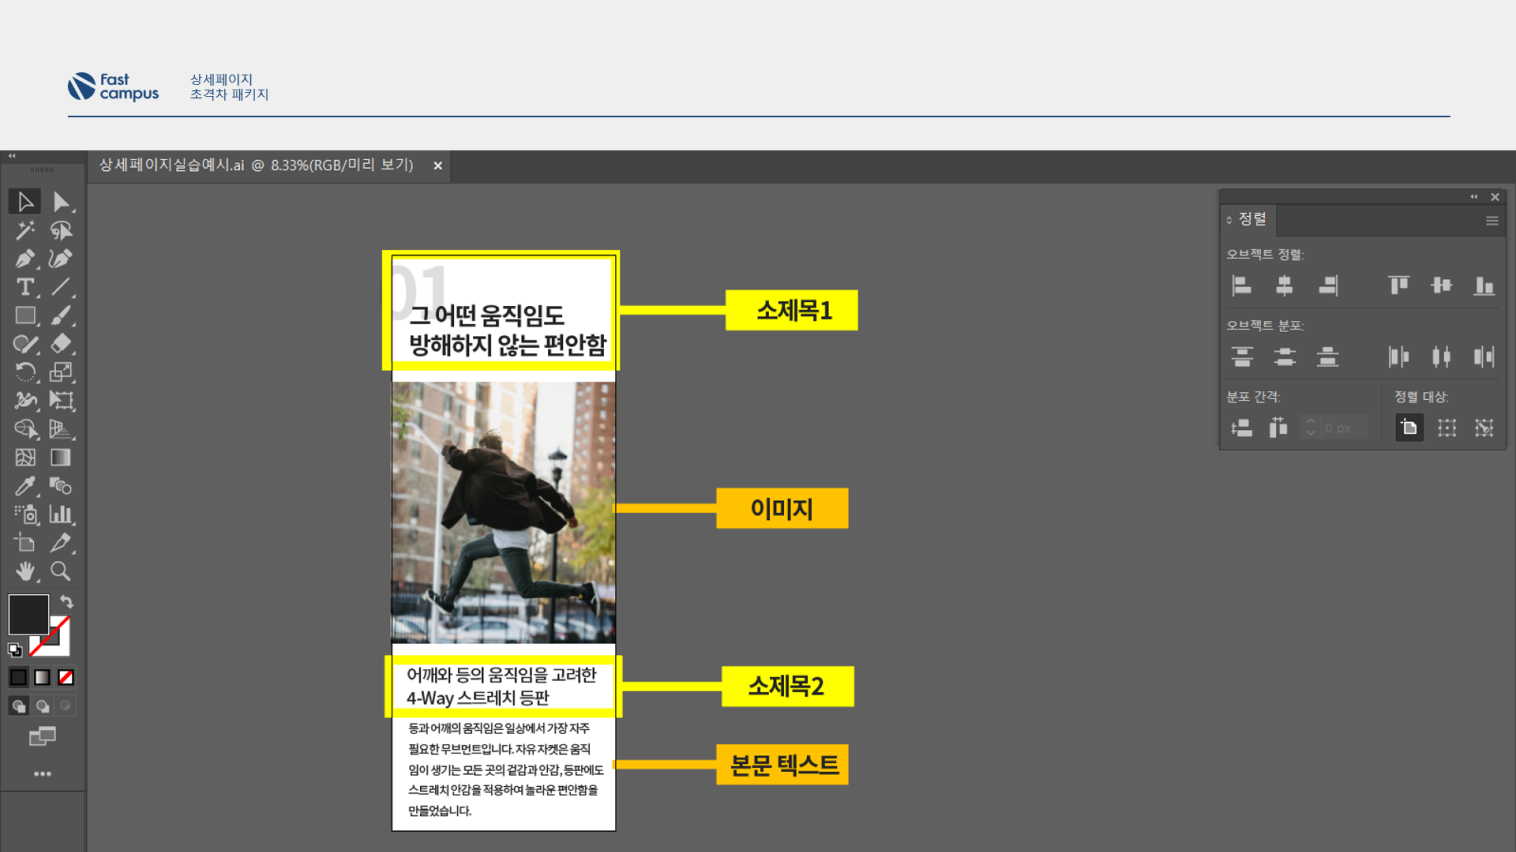Select the Line Segment tool

[61, 287]
